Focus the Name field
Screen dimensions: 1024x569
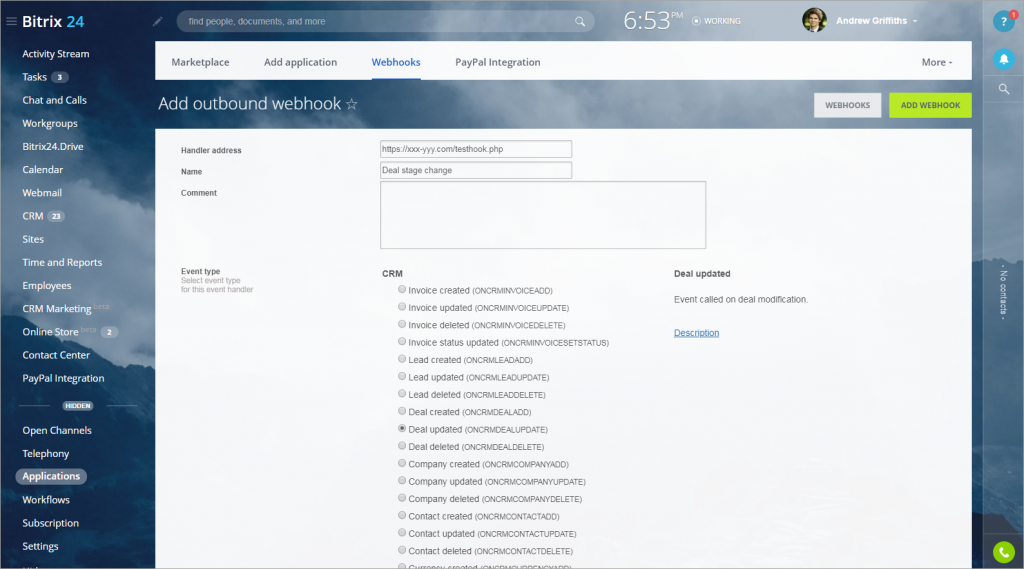click(475, 171)
